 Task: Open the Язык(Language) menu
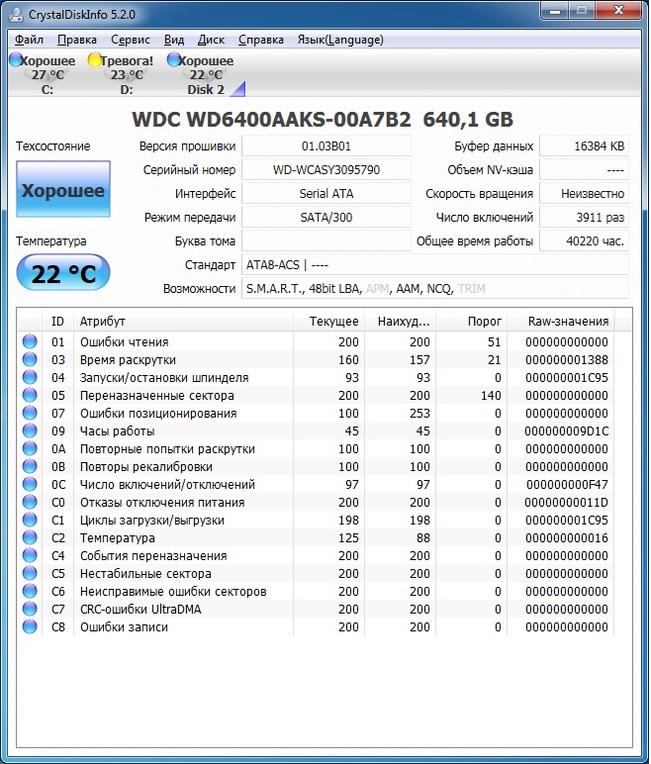click(340, 39)
